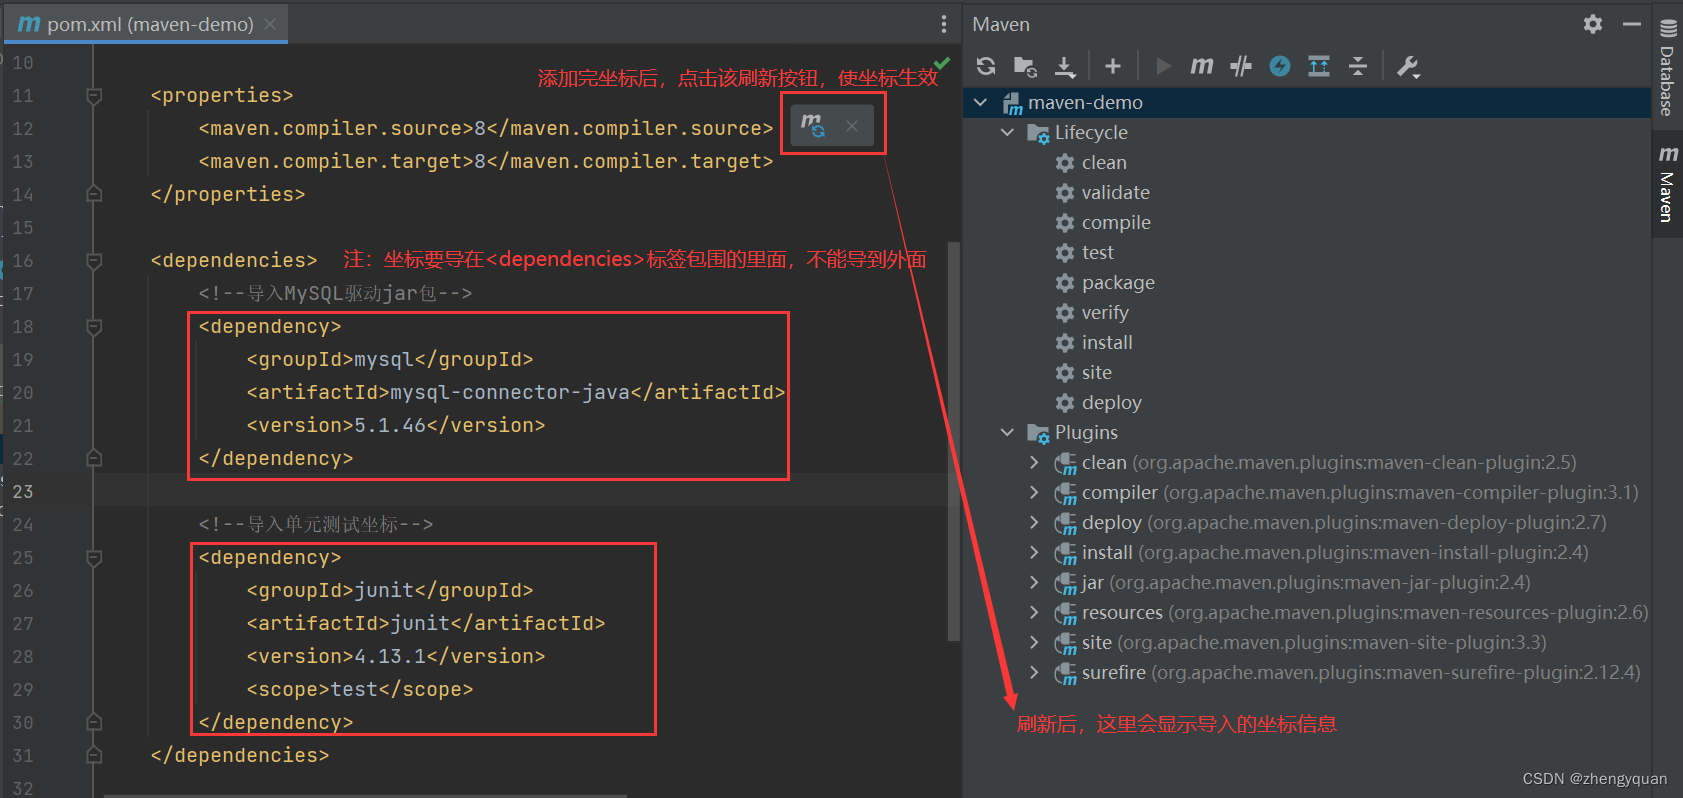Dismiss the floating Maven reload popup

(852, 126)
